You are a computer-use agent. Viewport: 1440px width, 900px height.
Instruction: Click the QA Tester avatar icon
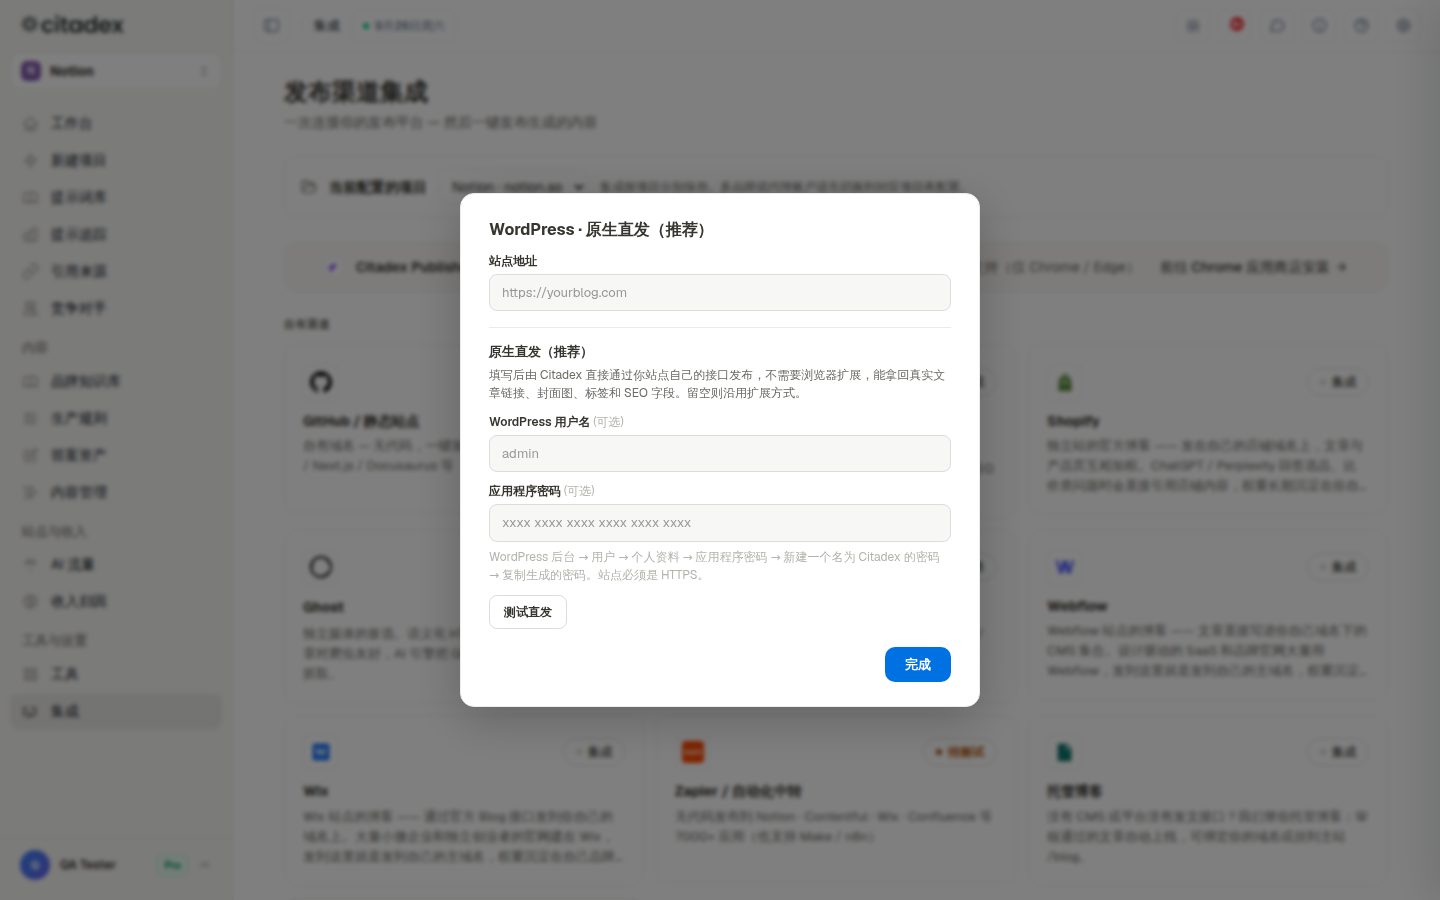[x=35, y=864]
